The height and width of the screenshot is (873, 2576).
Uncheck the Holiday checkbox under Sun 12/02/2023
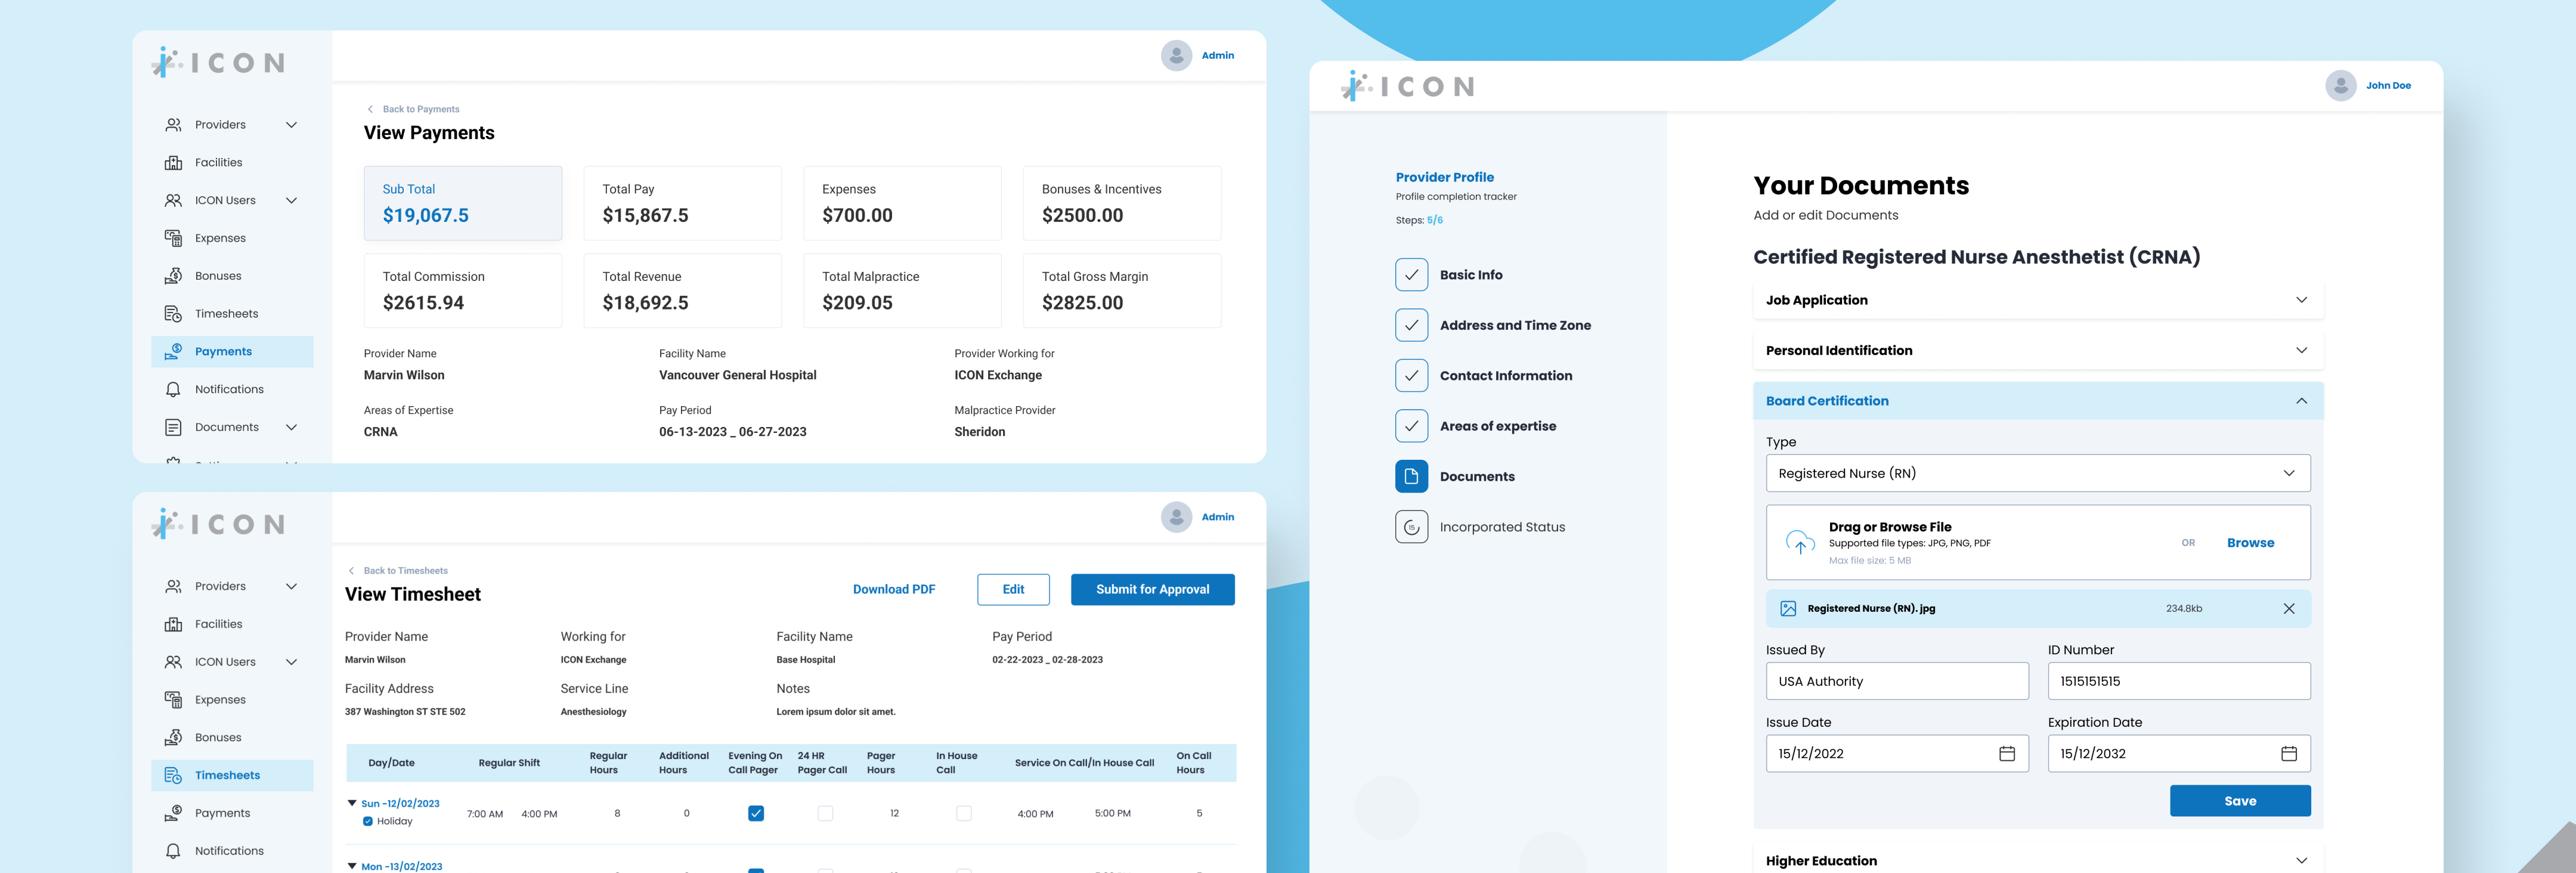(368, 822)
